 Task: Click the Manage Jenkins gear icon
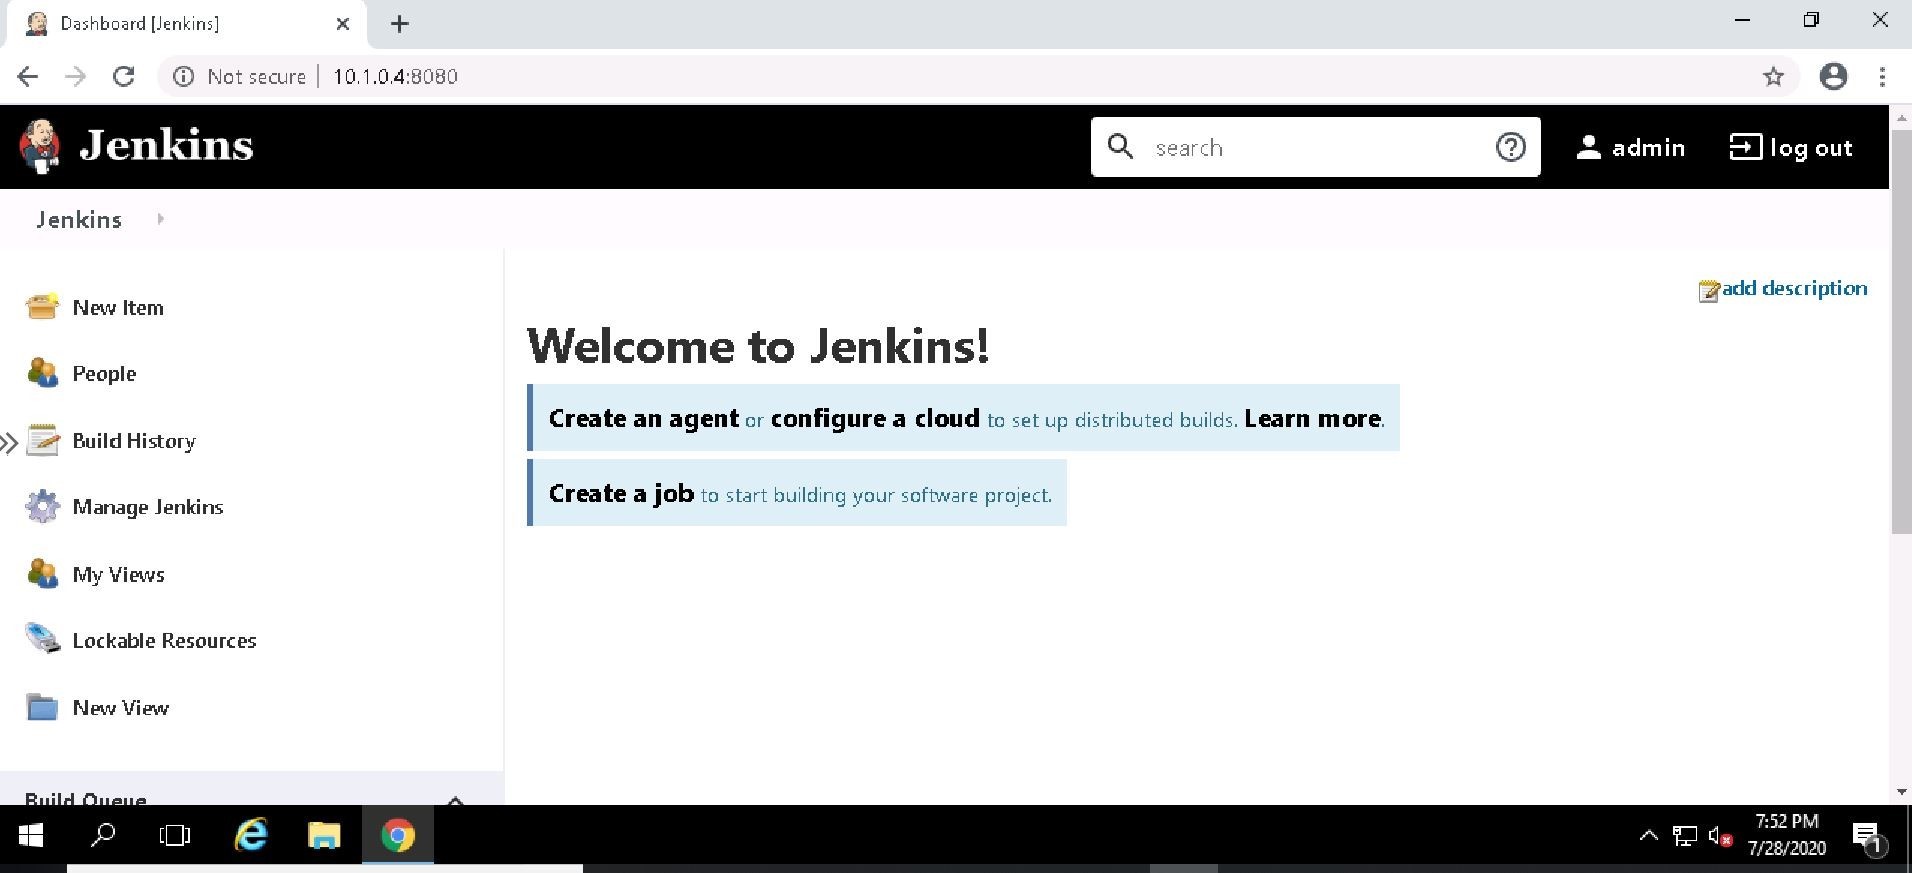[x=42, y=506]
